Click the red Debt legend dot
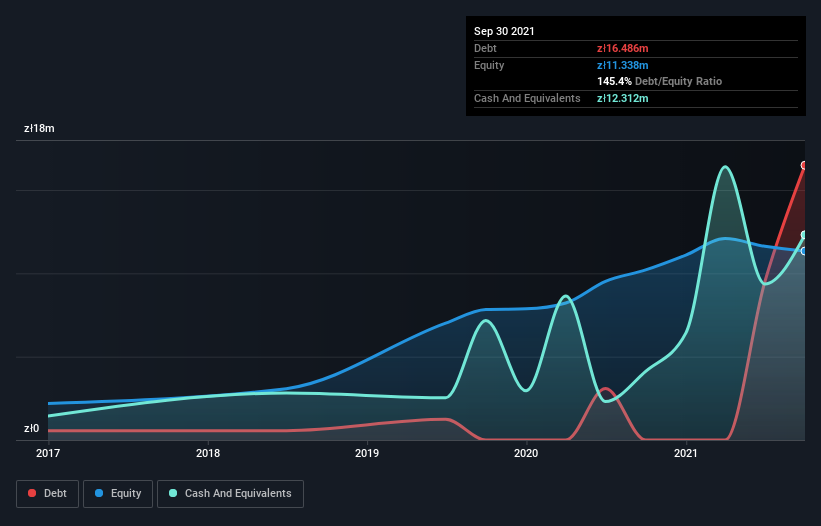The height and width of the screenshot is (526, 821). click(x=32, y=493)
